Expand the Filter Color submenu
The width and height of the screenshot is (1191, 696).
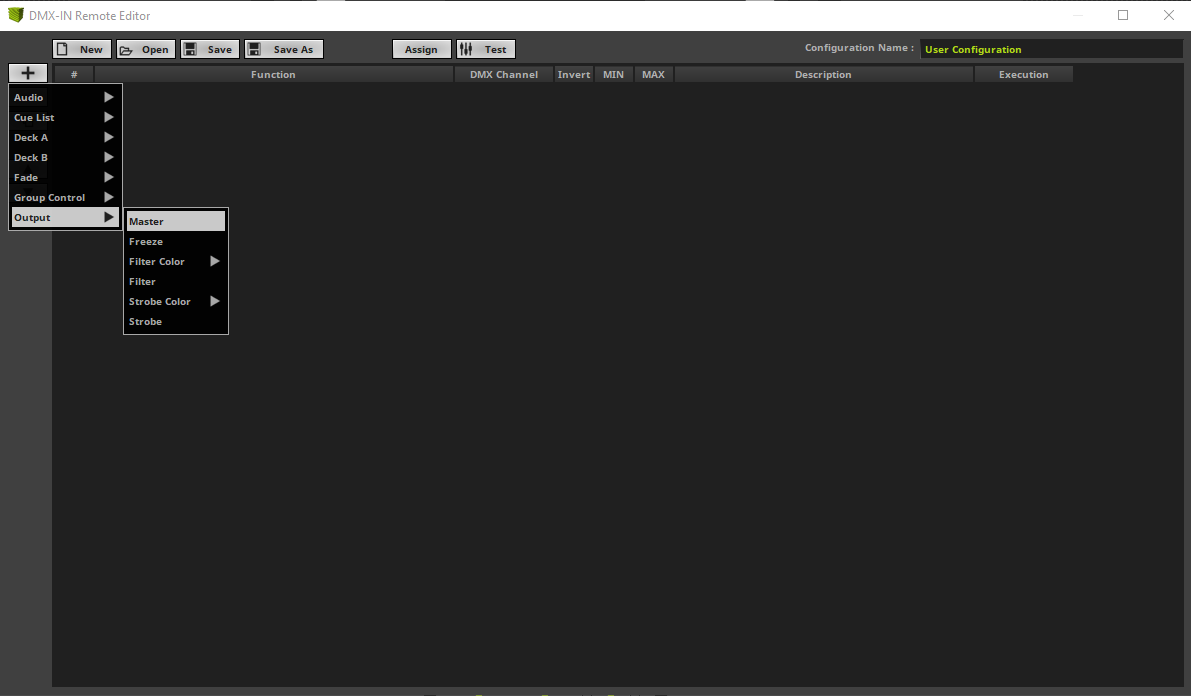pos(175,261)
